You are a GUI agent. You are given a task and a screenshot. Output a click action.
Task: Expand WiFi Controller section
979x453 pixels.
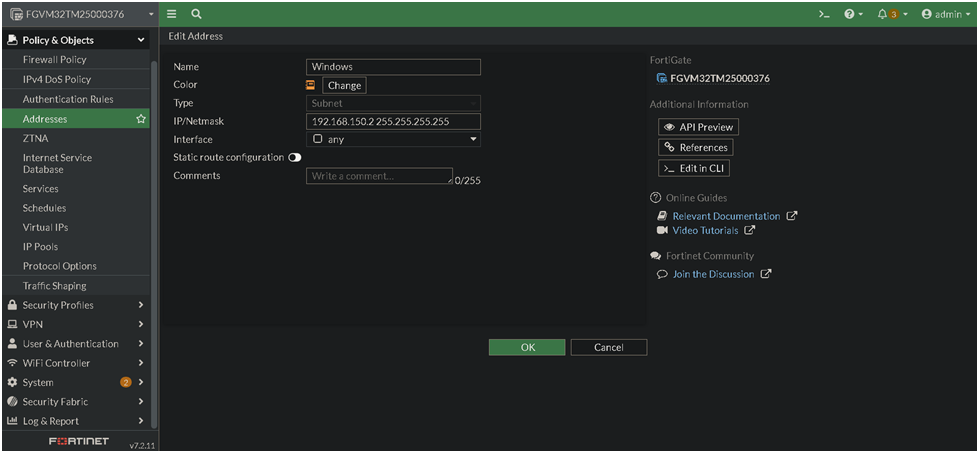75,363
